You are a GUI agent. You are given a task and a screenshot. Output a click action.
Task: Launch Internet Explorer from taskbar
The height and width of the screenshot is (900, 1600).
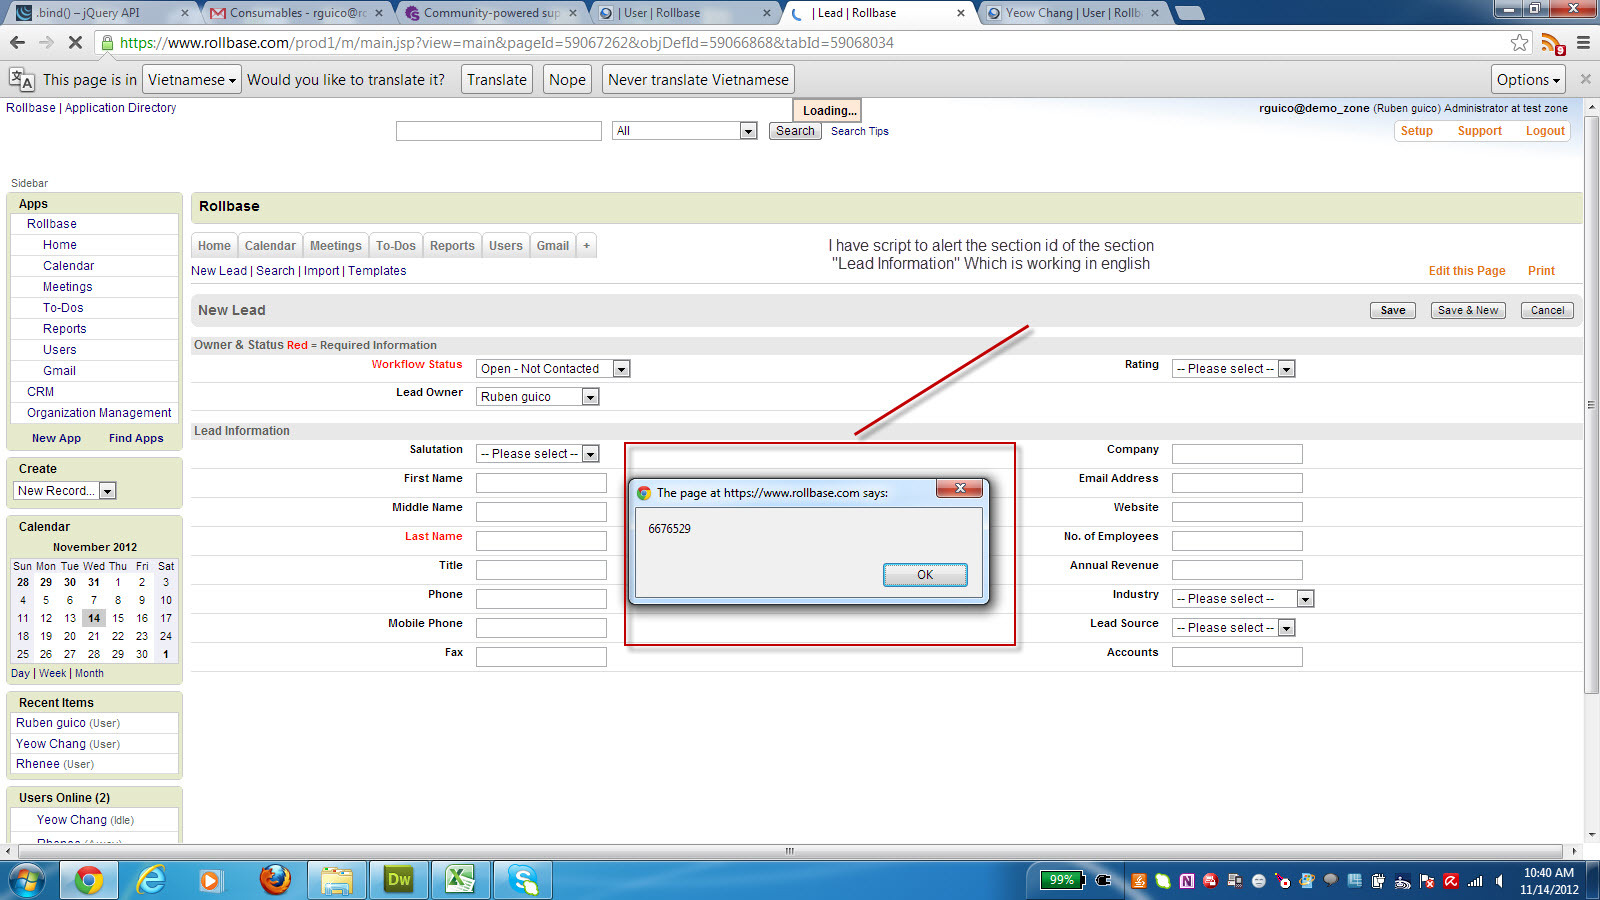click(151, 880)
